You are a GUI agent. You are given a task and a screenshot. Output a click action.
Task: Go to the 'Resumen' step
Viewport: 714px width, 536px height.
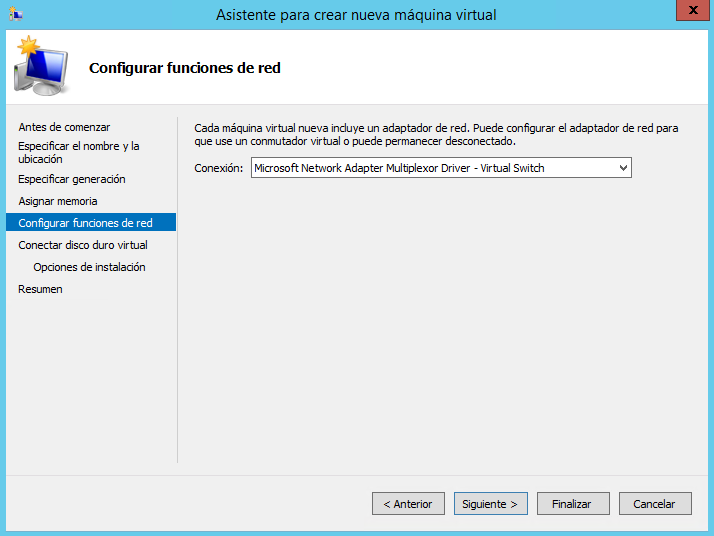40,289
